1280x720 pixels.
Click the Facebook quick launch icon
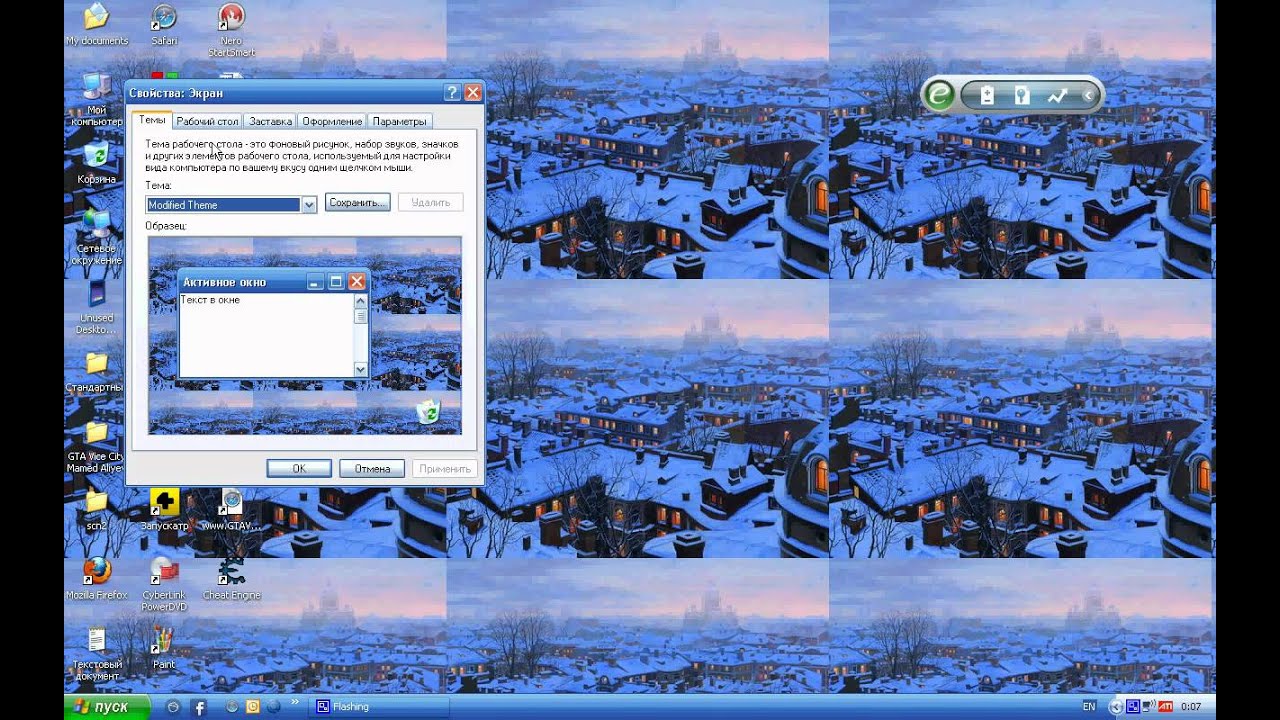click(198, 707)
